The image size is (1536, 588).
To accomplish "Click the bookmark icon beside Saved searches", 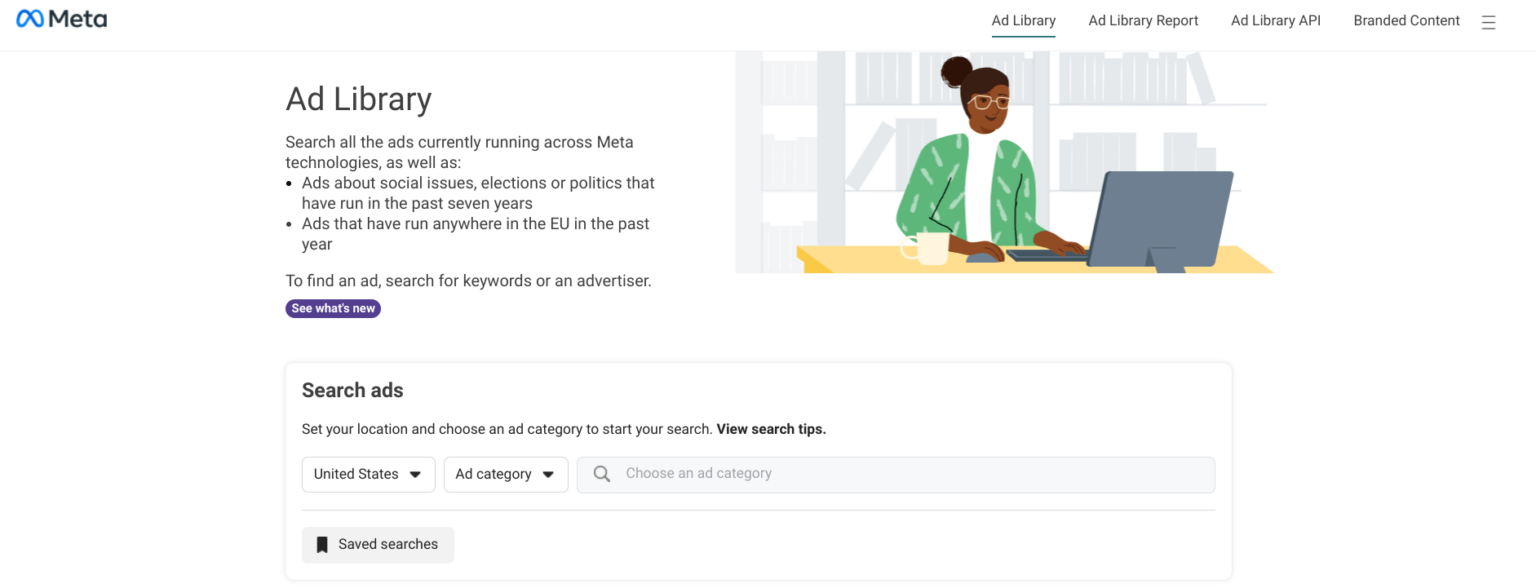I will [x=322, y=544].
